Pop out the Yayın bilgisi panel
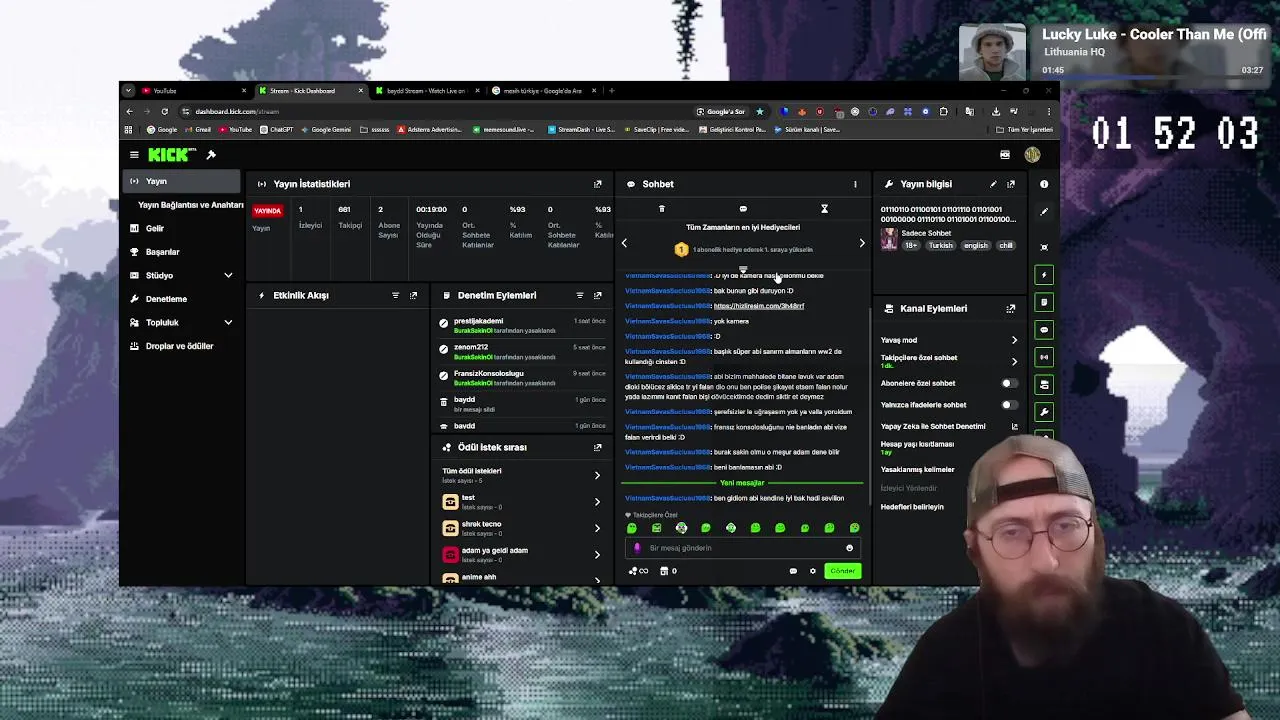 click(1011, 184)
